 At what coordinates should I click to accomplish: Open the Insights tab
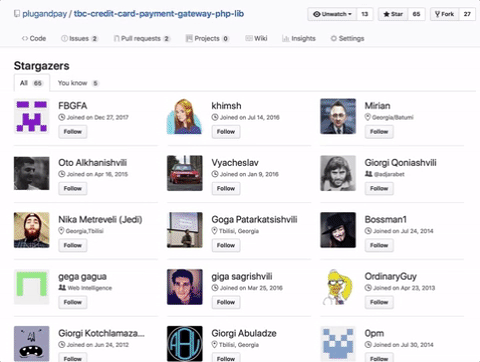click(x=299, y=38)
